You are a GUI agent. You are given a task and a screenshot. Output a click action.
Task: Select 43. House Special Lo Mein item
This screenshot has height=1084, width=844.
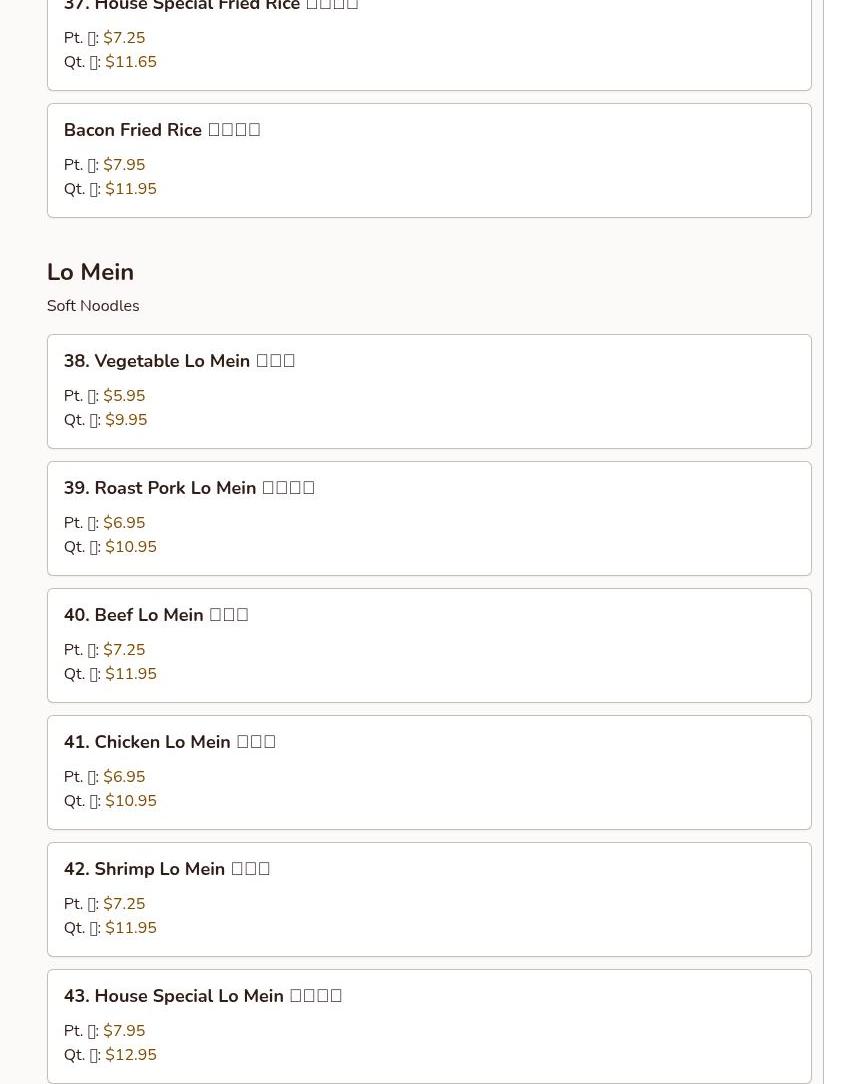pyautogui.click(x=429, y=1027)
